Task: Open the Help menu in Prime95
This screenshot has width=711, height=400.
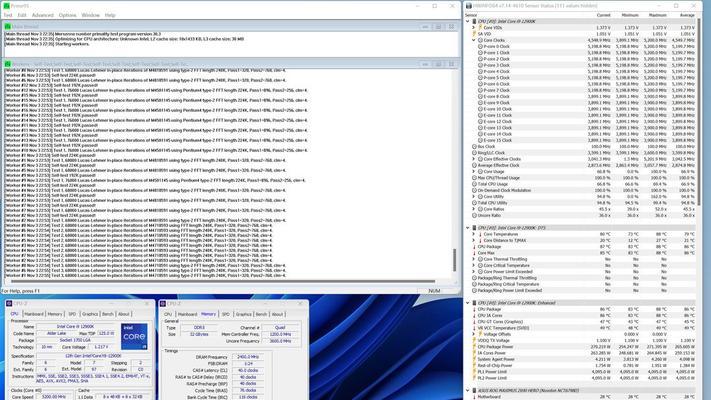Action: click(x=110, y=15)
